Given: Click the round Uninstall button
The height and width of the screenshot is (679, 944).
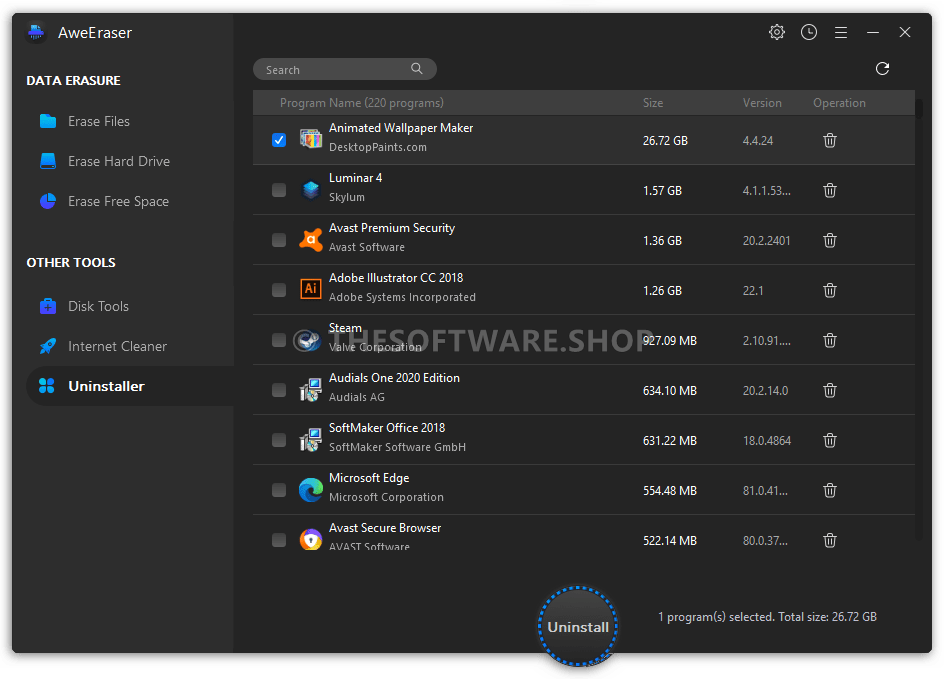Looking at the screenshot, I should click(x=578, y=626).
